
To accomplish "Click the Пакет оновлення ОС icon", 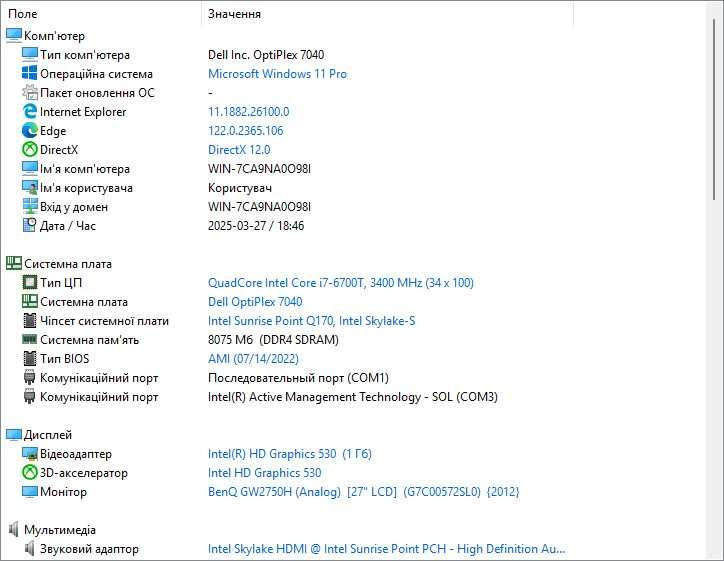I will [30, 92].
